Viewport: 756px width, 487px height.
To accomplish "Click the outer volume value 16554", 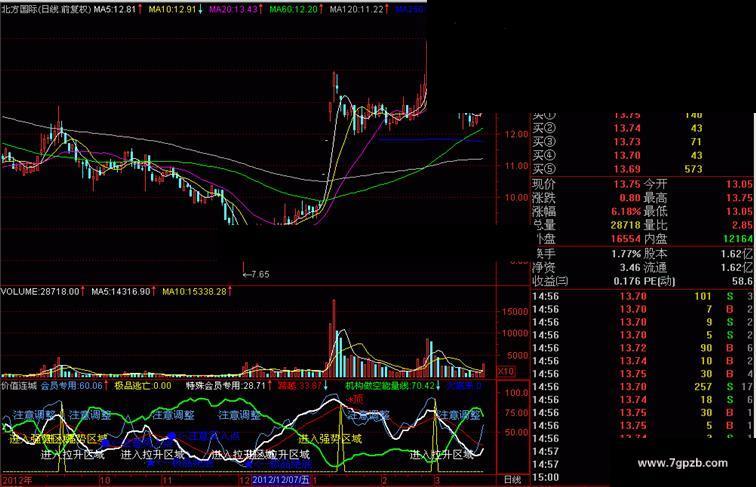I will [x=626, y=238].
